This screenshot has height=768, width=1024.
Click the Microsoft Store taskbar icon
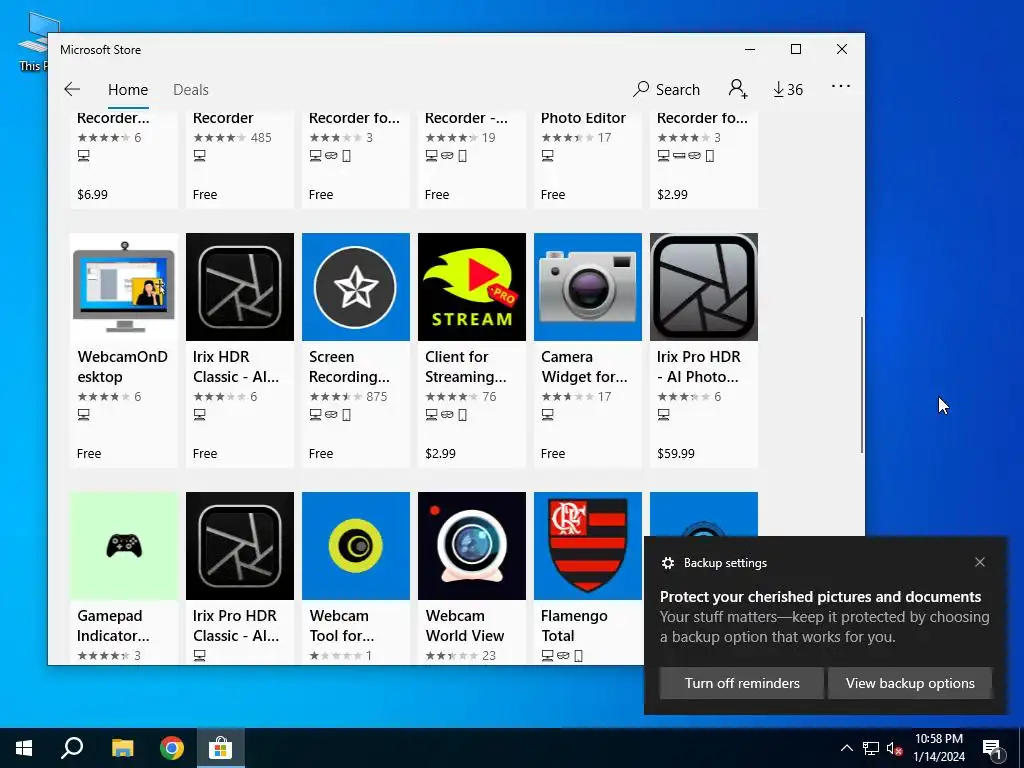(221, 748)
